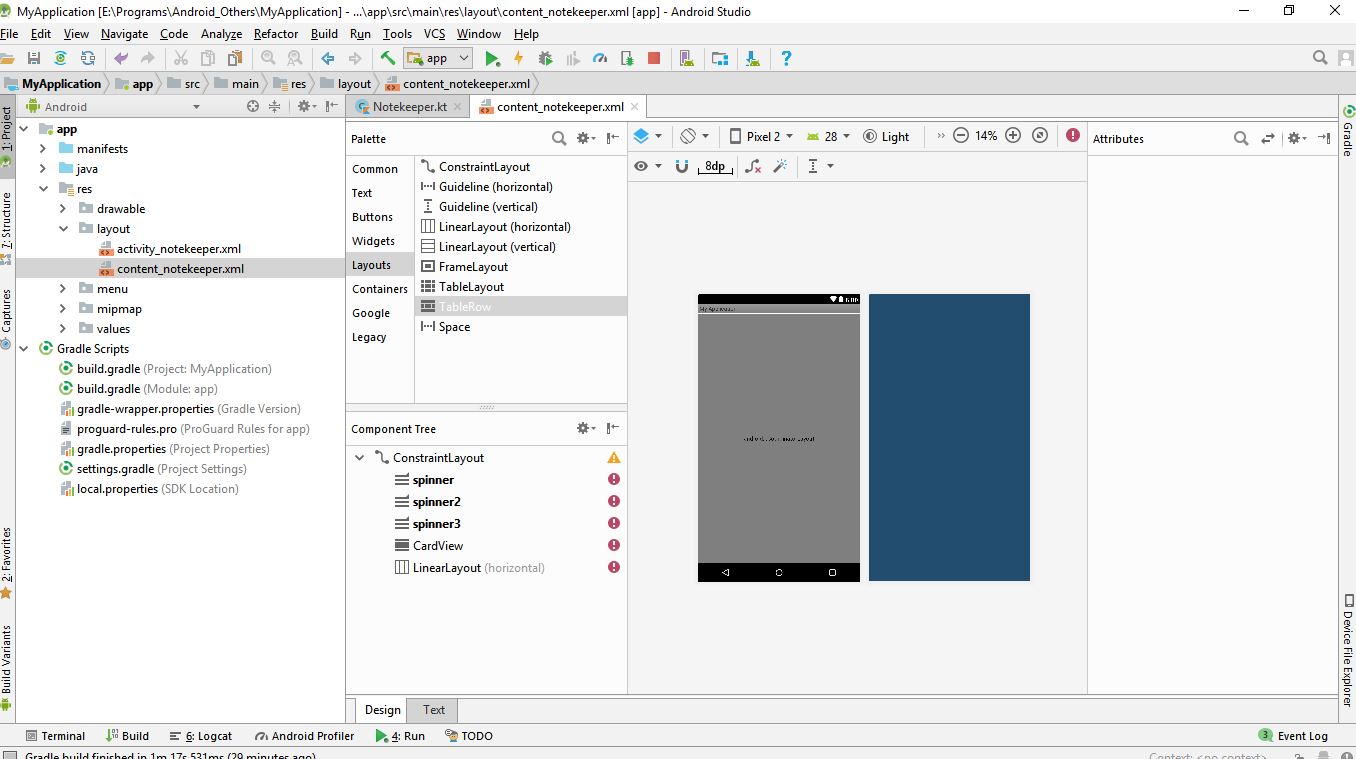The width and height of the screenshot is (1356, 759).
Task: Open the Android Profiler gauge icon
Action: 600,58
